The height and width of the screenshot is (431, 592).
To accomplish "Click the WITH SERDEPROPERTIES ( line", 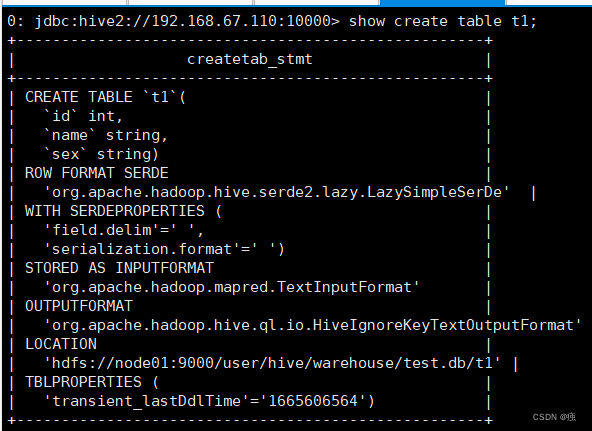I will point(123,211).
